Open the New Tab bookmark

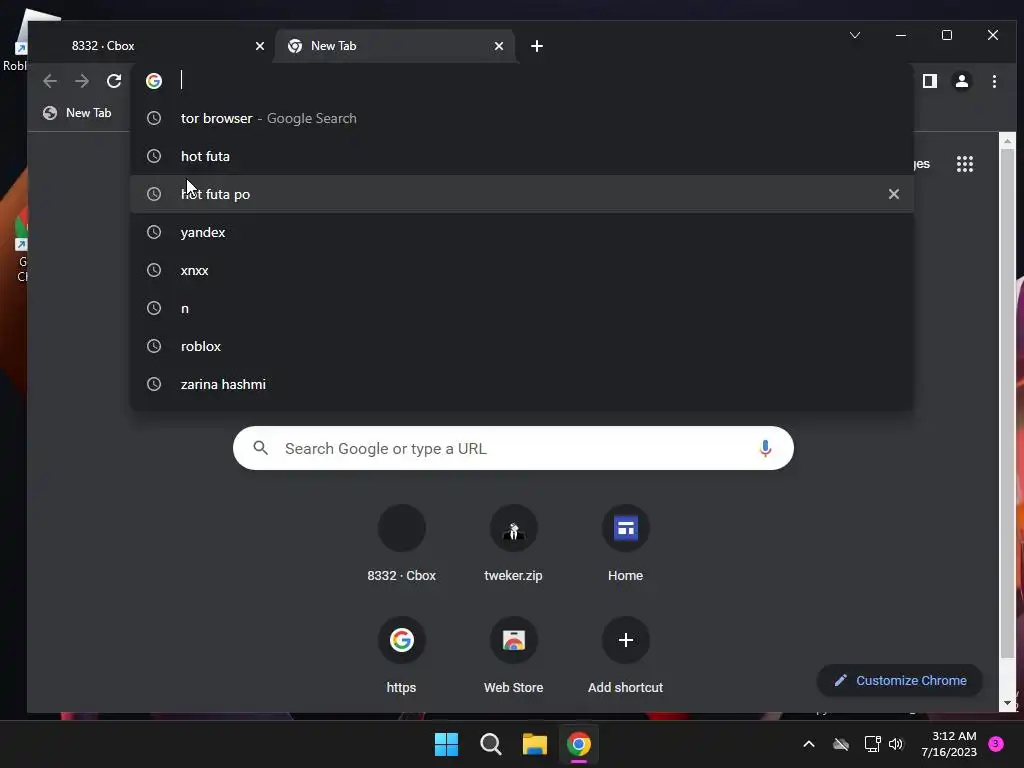pos(77,113)
